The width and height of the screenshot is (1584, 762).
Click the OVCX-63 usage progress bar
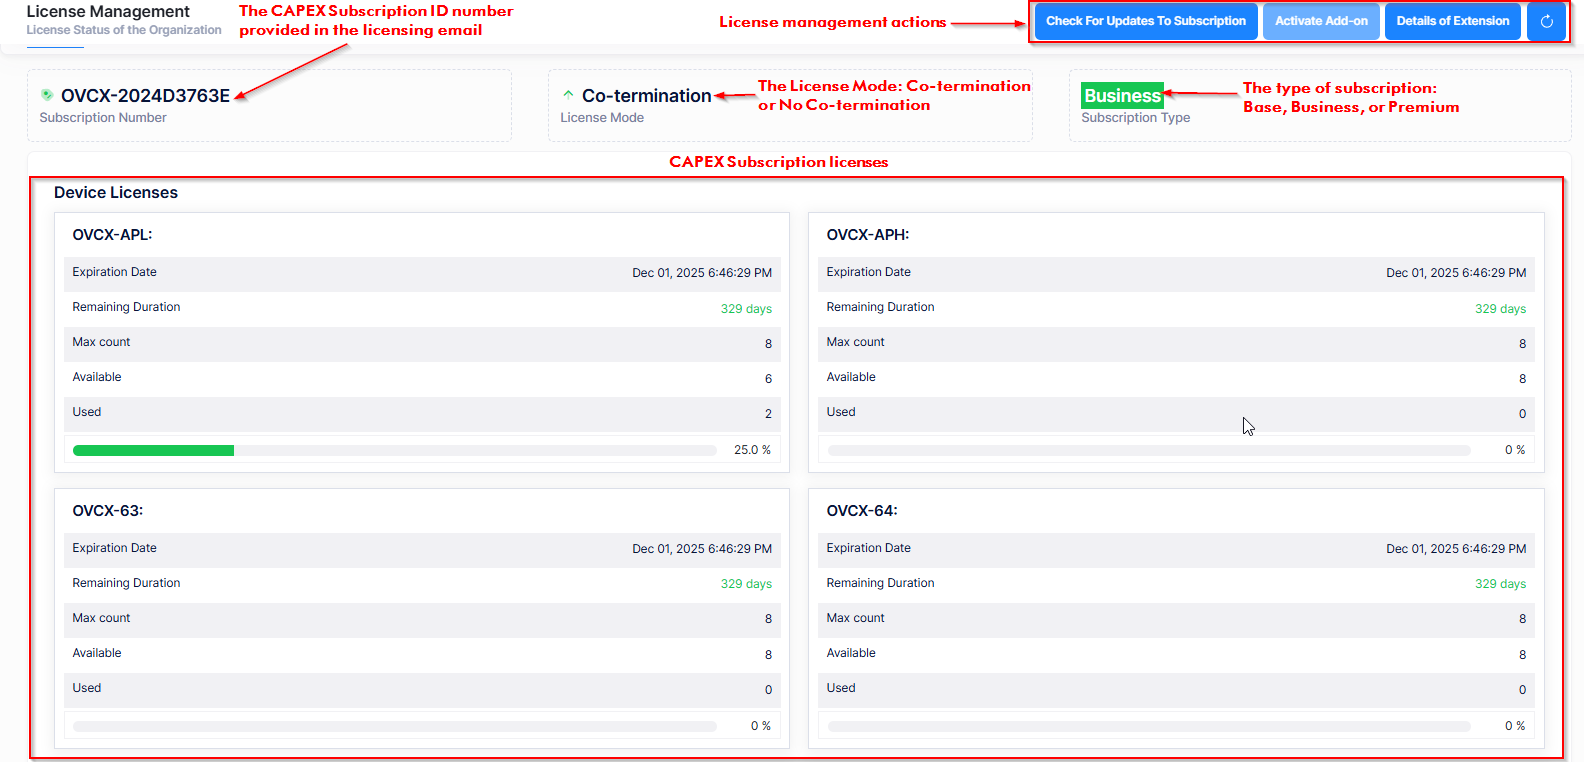coord(394,726)
